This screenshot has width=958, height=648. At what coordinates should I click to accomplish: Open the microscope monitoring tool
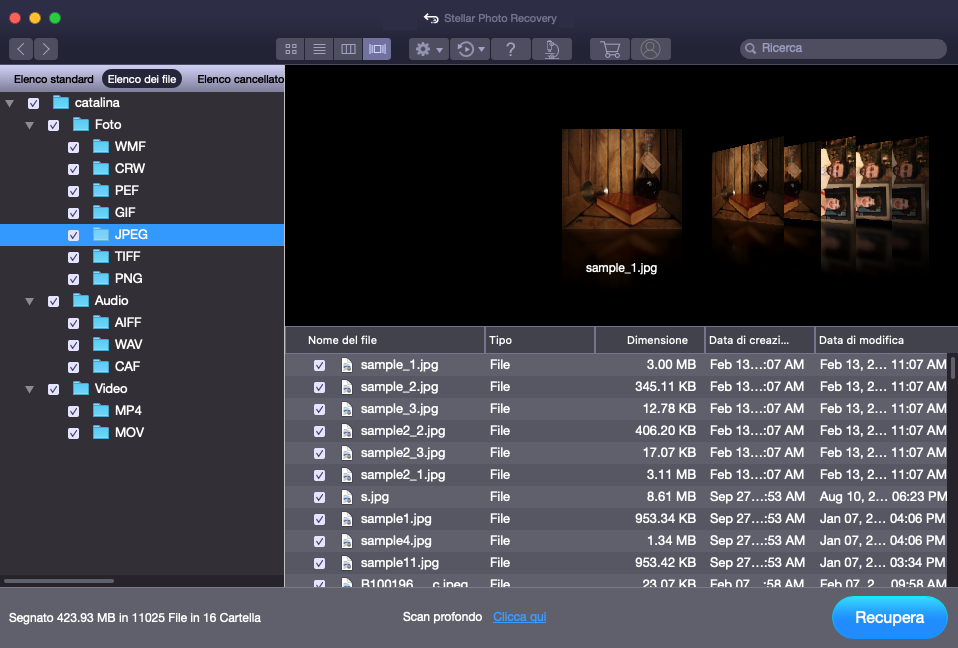click(x=551, y=49)
